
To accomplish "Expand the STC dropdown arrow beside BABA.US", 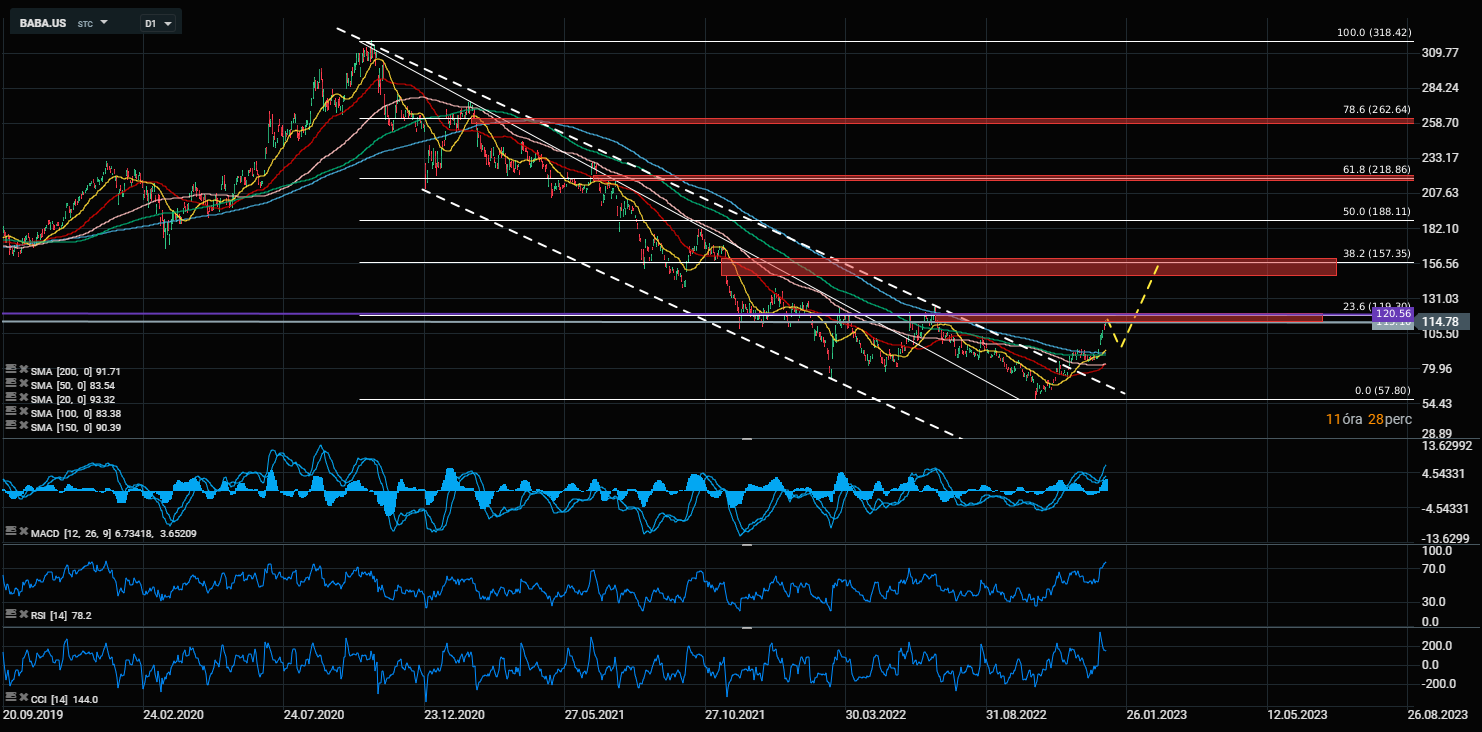I will (x=103, y=22).
